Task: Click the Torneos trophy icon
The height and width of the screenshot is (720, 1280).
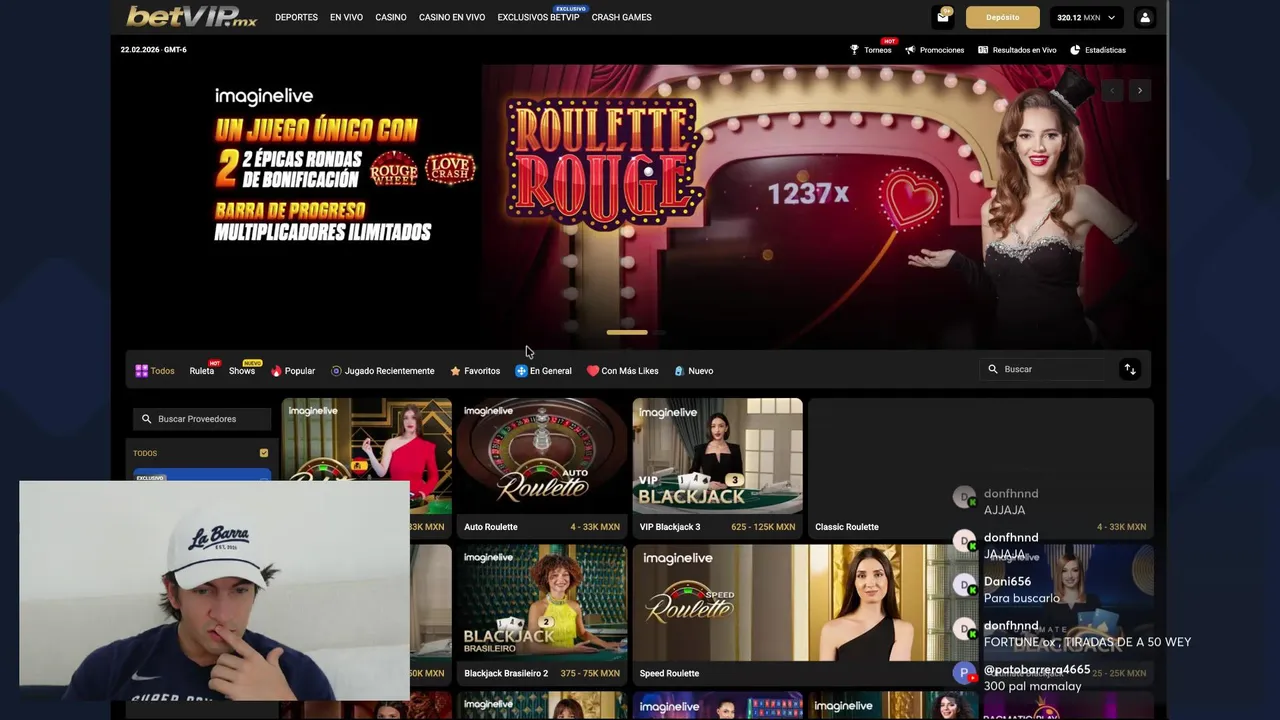Action: tap(854, 50)
